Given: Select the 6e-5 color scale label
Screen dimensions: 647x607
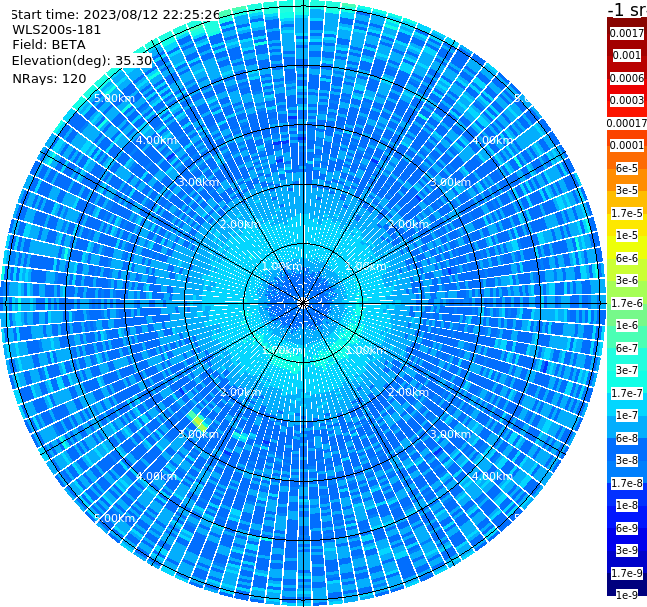Looking at the screenshot, I should [627, 168].
